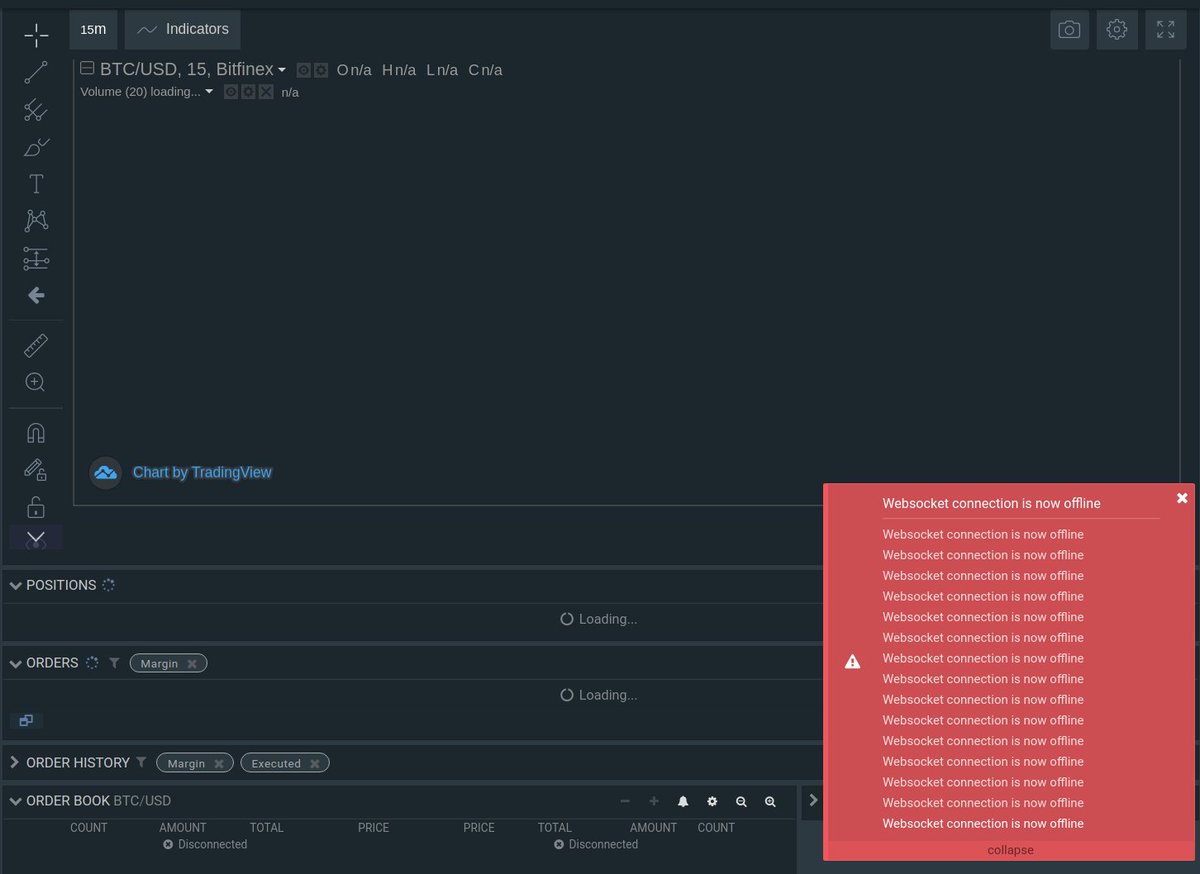Open the Volume (20) indicator dropdown
1200x874 pixels.
[209, 92]
